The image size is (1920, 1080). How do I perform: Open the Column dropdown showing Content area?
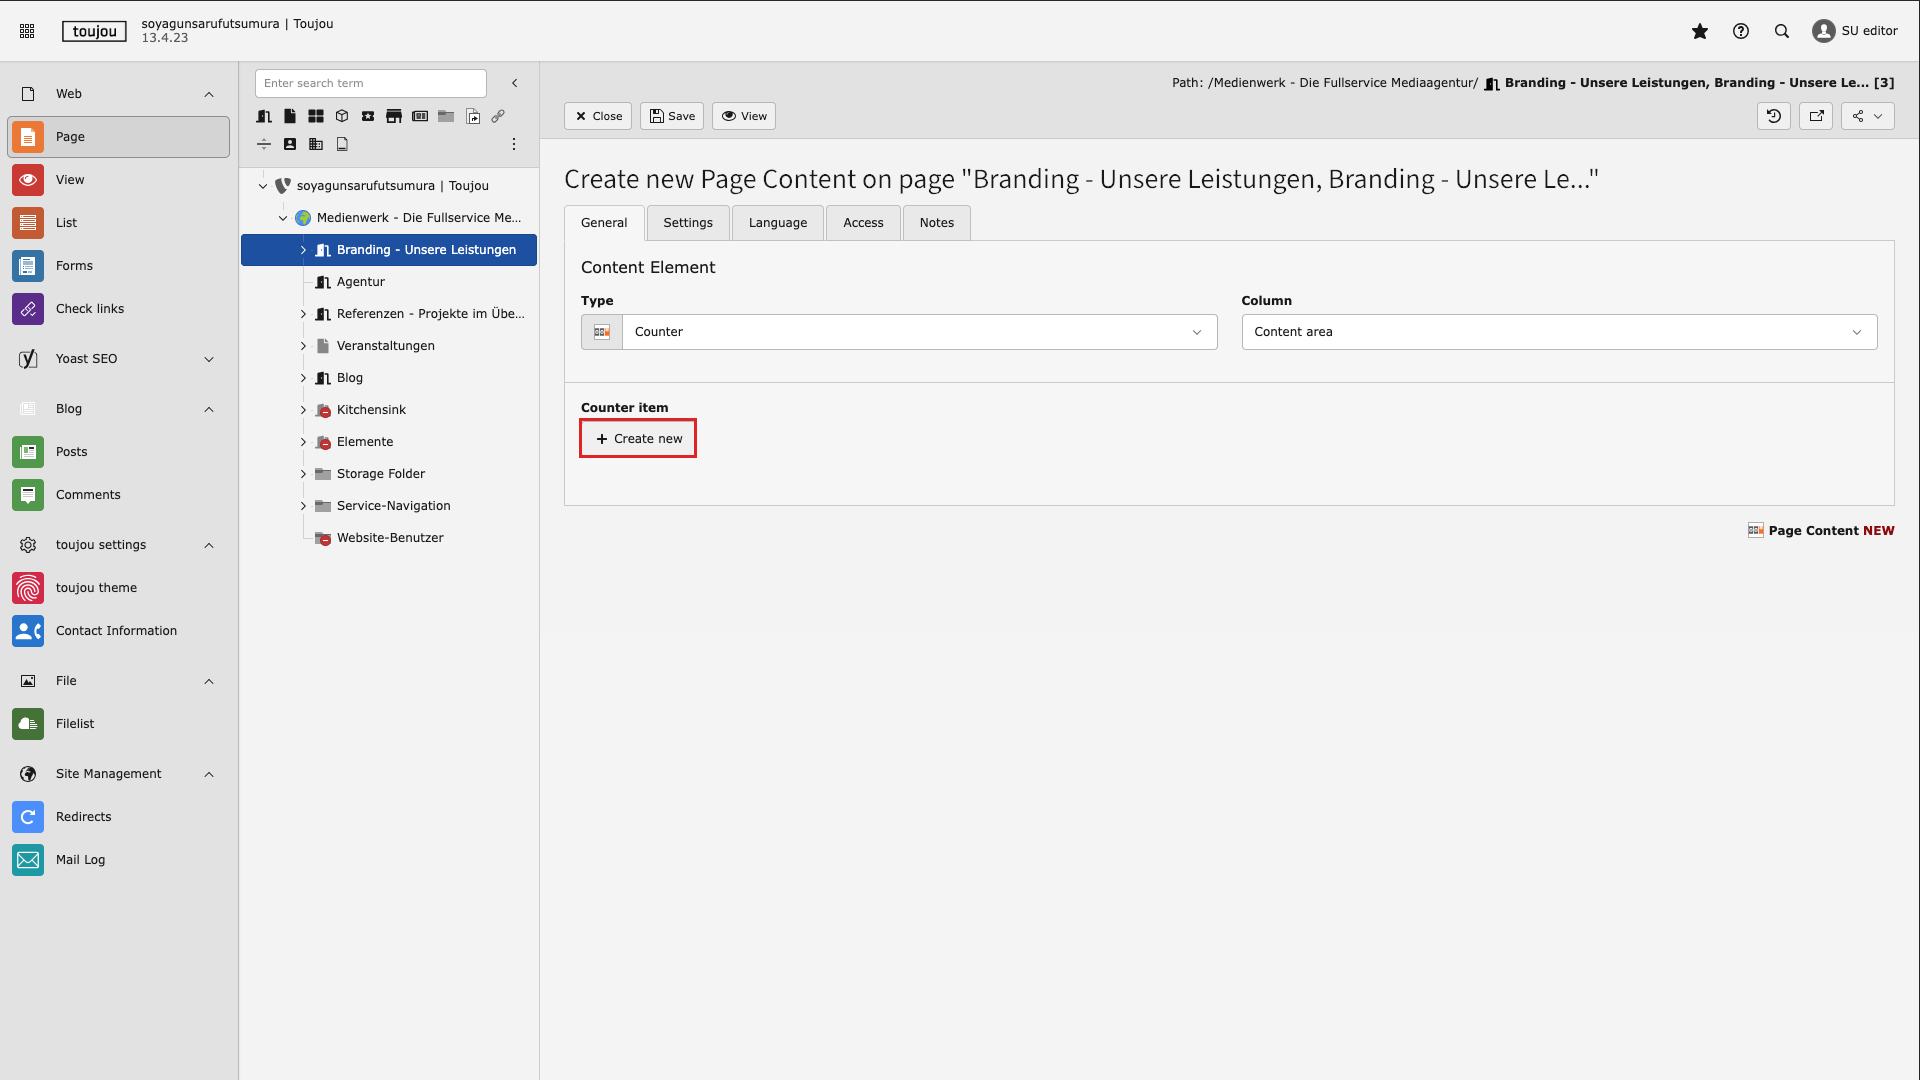click(1558, 332)
